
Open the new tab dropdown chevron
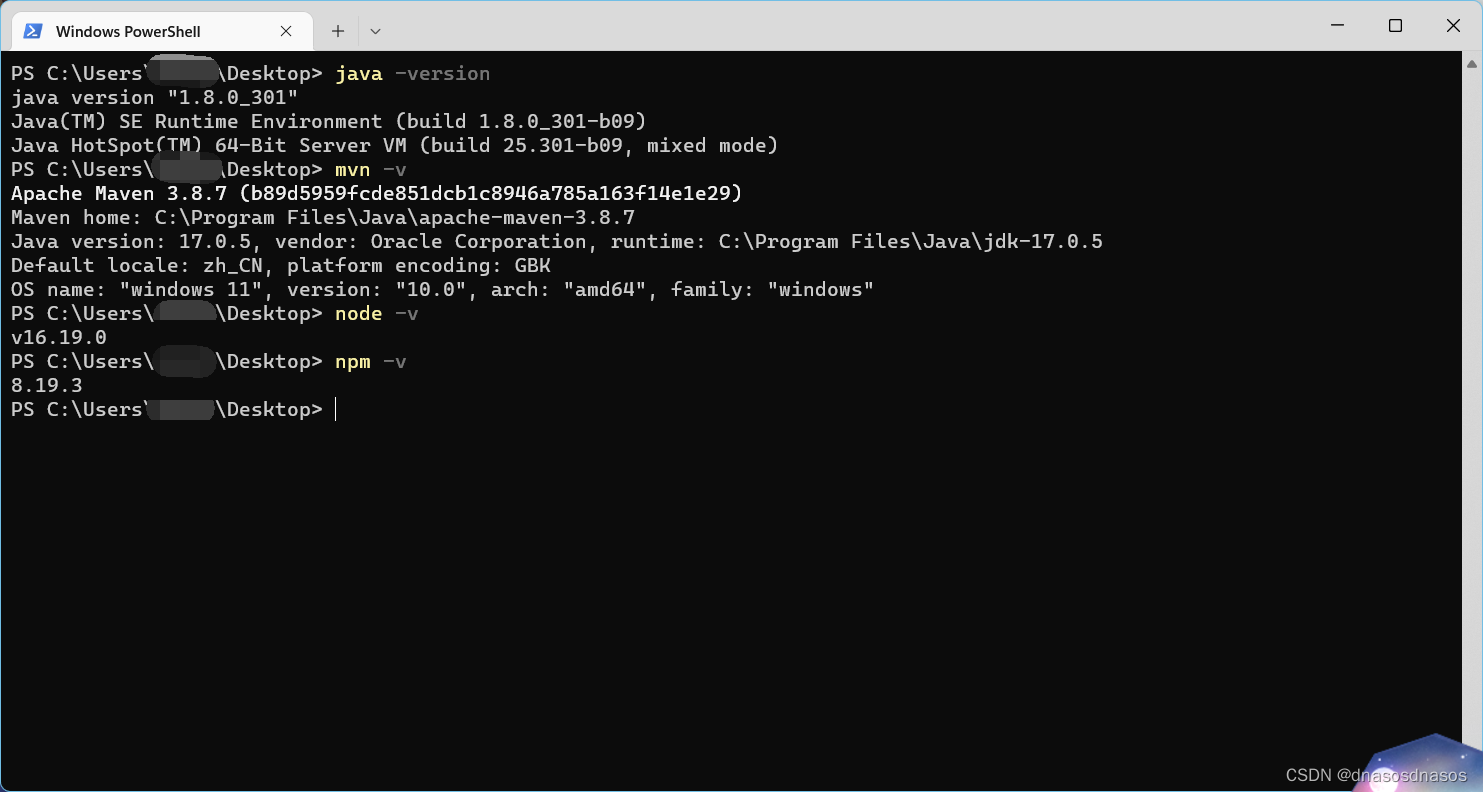tap(375, 31)
